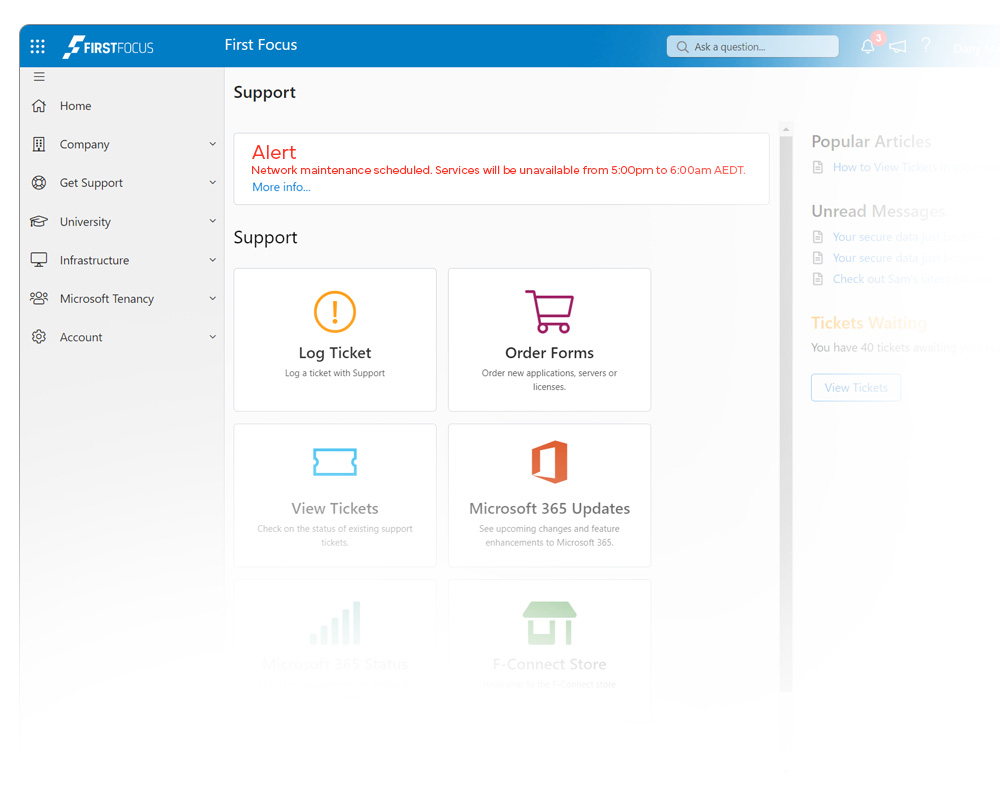Select Home in the sidebar

click(x=75, y=106)
